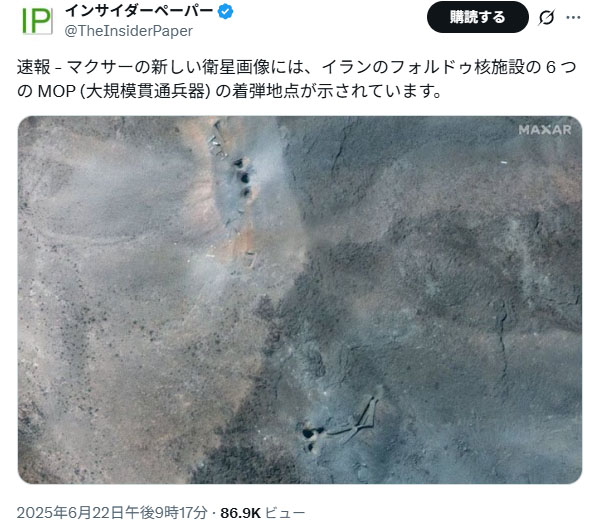Click the lower pair of craters in the image

(311, 439)
